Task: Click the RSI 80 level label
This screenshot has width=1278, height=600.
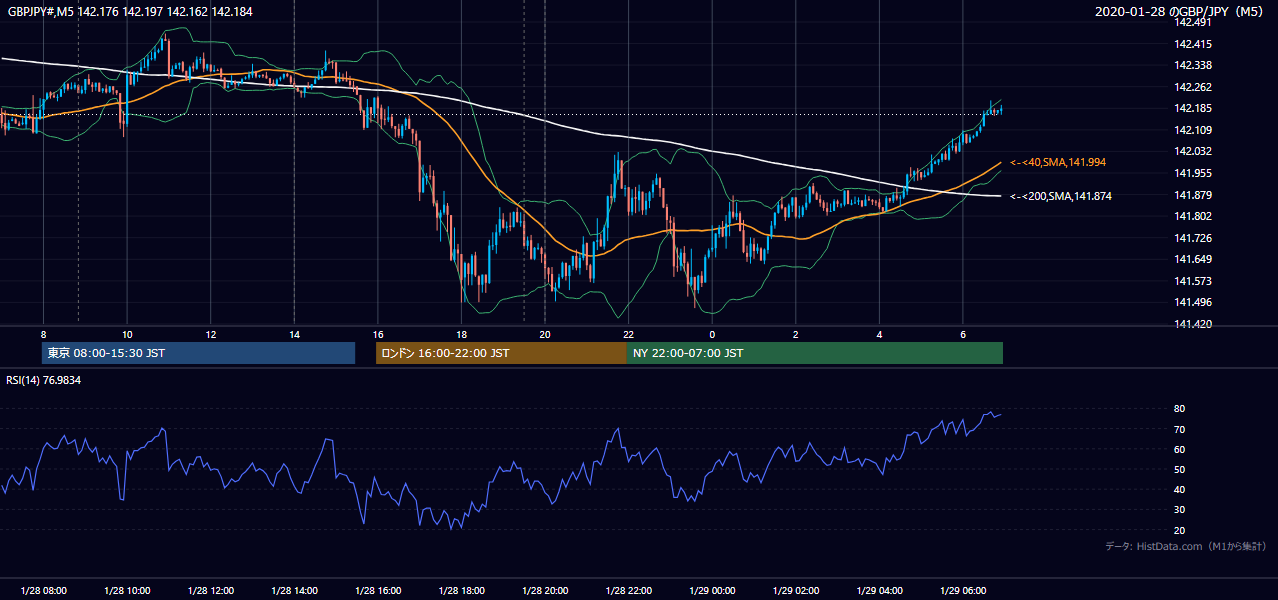Action: click(x=1180, y=409)
